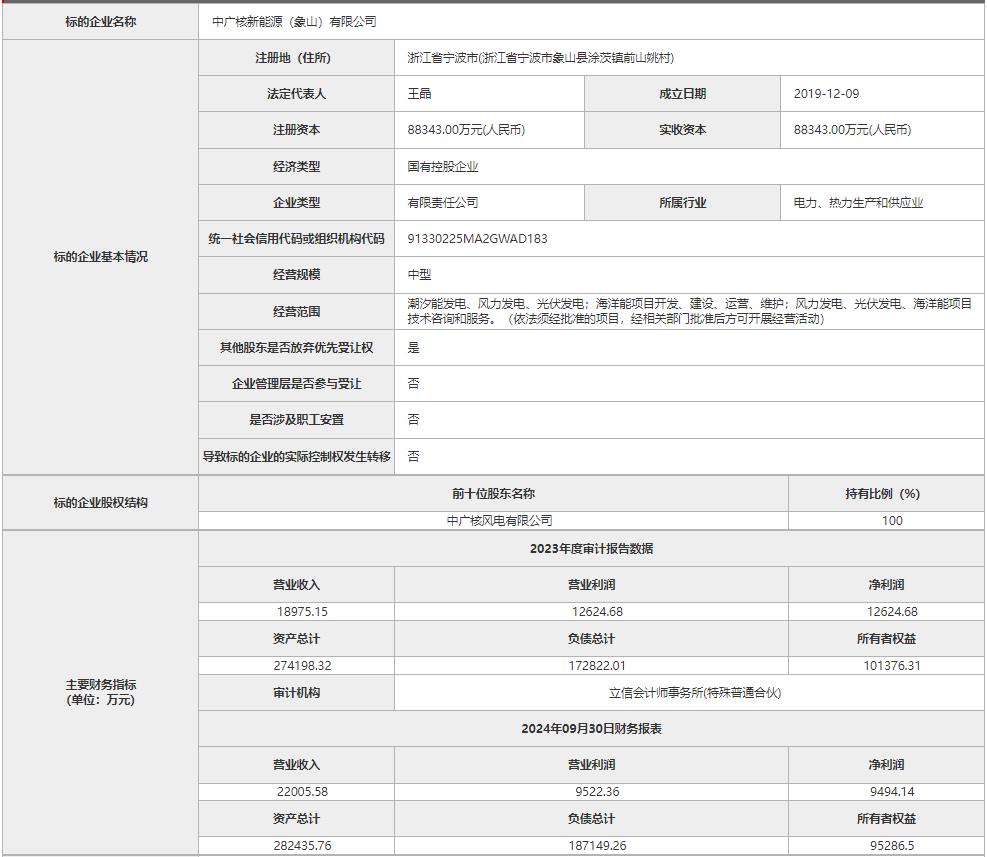This screenshot has height=857, width=987.
Task: Click the company name 中广核新能源（象山）有限公司
Action: 294,22
